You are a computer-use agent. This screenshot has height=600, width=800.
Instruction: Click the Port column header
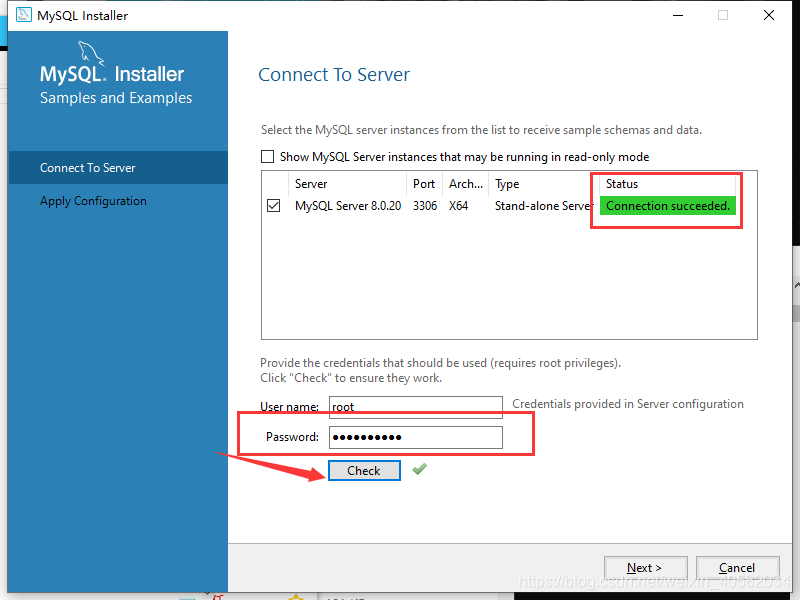point(425,184)
